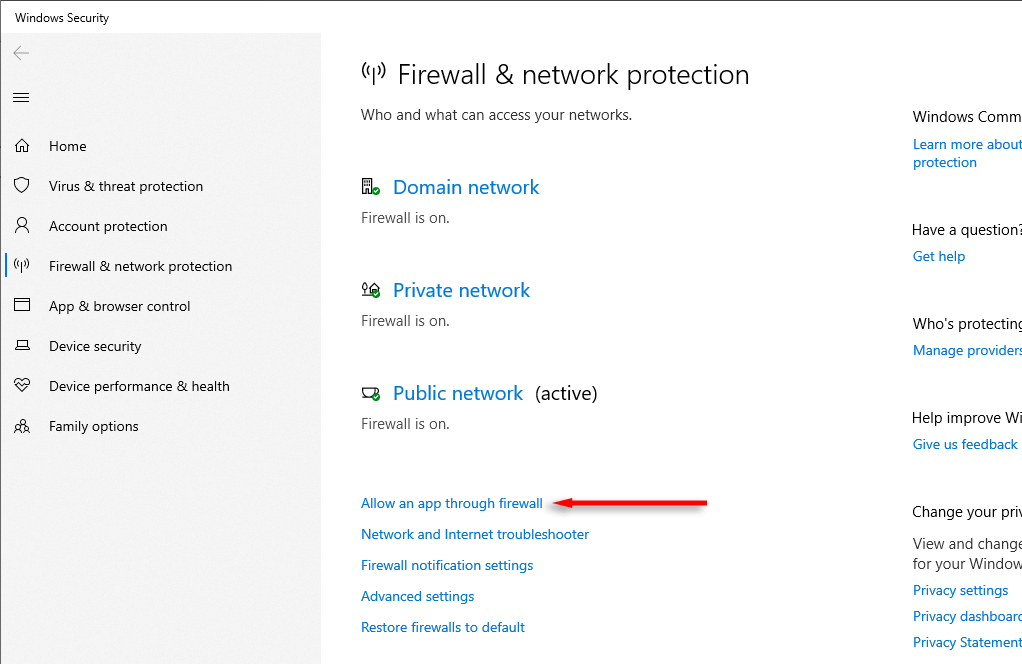This screenshot has height=664, width=1022.
Task: Click the Virus & threat protection shield icon
Action: 22,186
